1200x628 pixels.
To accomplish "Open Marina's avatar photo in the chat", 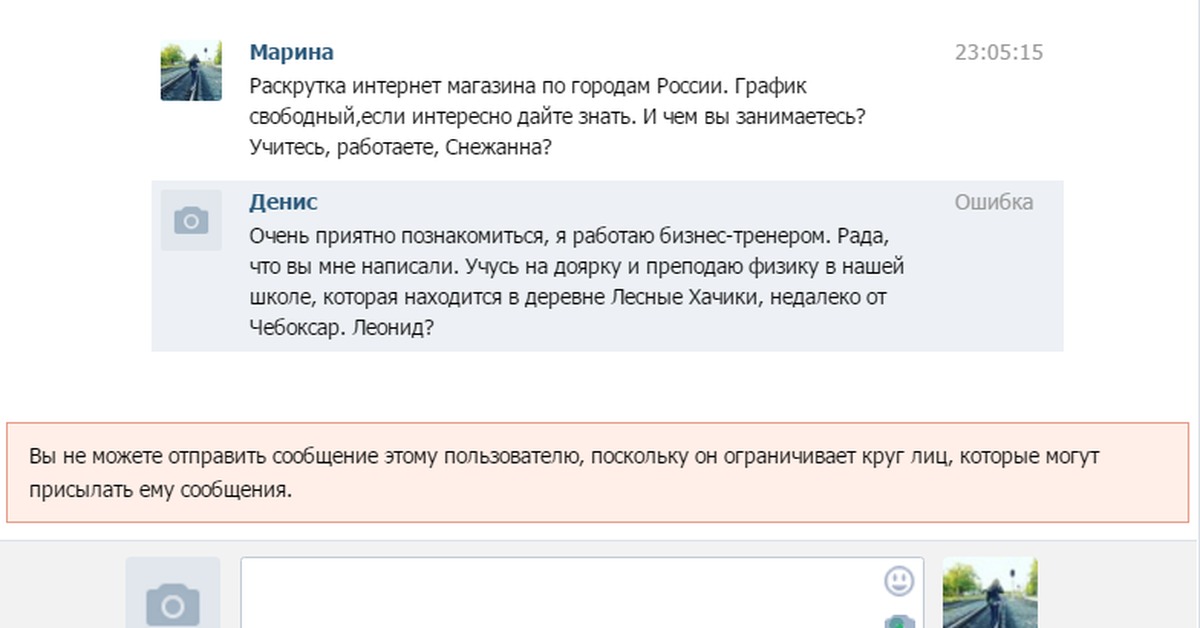I will [191, 71].
